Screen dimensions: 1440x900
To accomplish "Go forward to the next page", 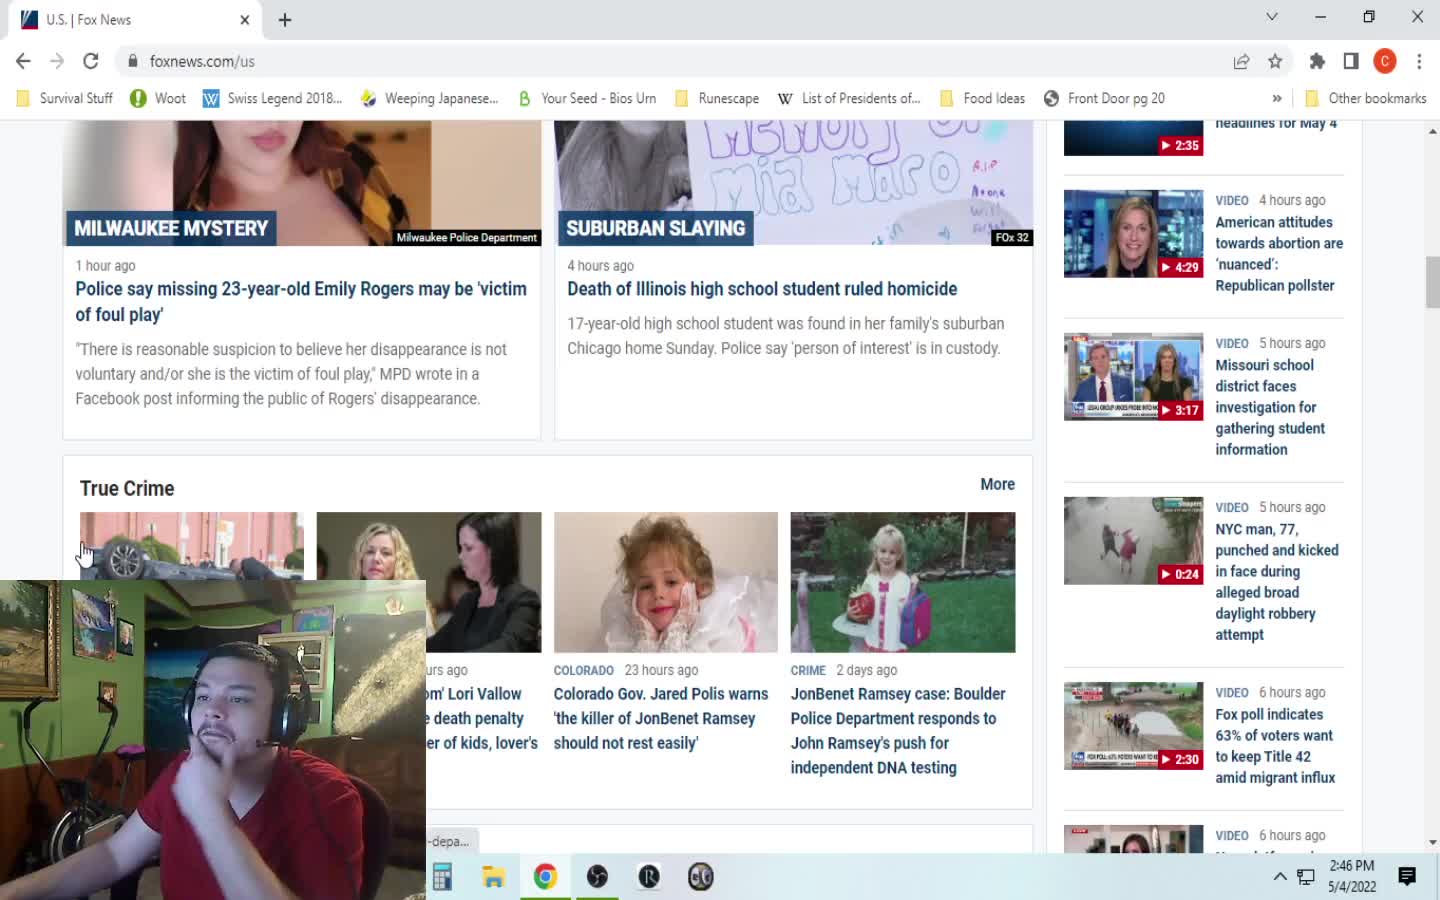I will pos(57,61).
